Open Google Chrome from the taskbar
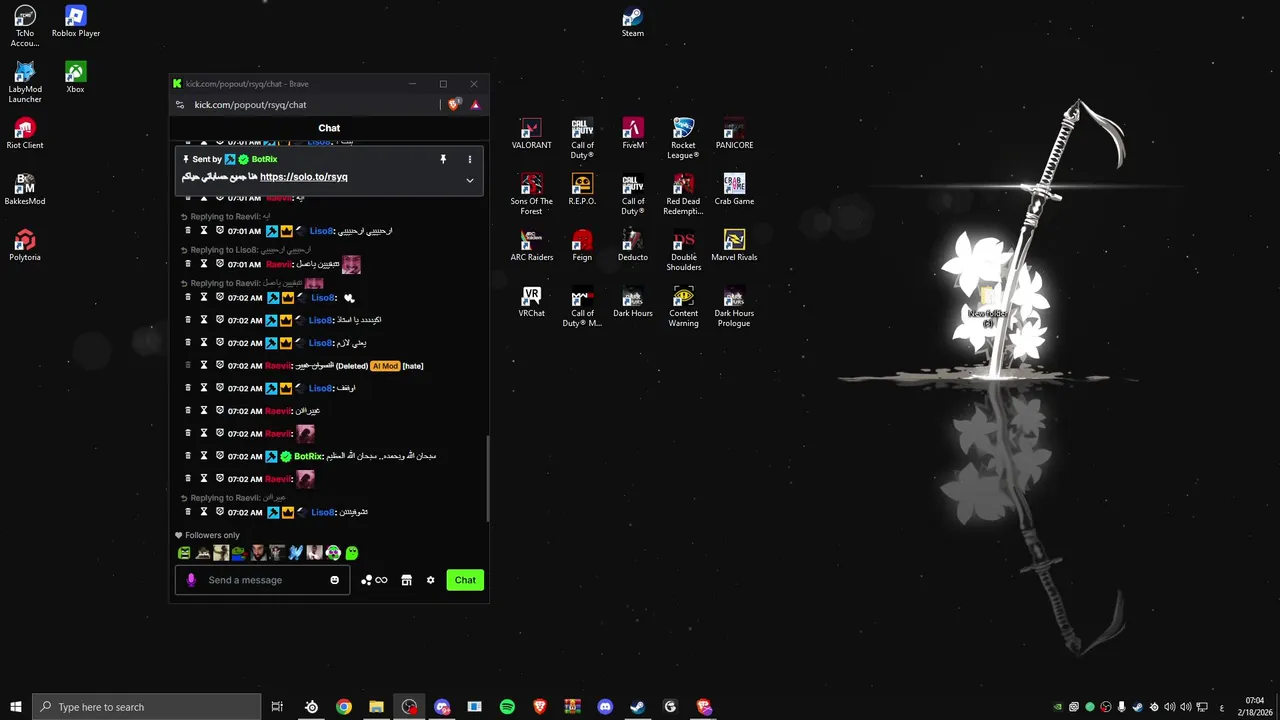 (344, 707)
